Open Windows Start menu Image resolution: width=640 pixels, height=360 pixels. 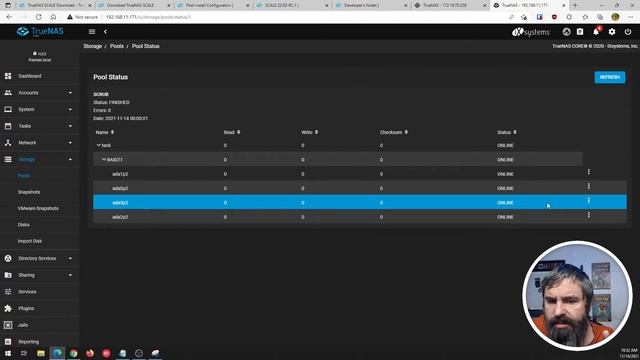coord(8,353)
